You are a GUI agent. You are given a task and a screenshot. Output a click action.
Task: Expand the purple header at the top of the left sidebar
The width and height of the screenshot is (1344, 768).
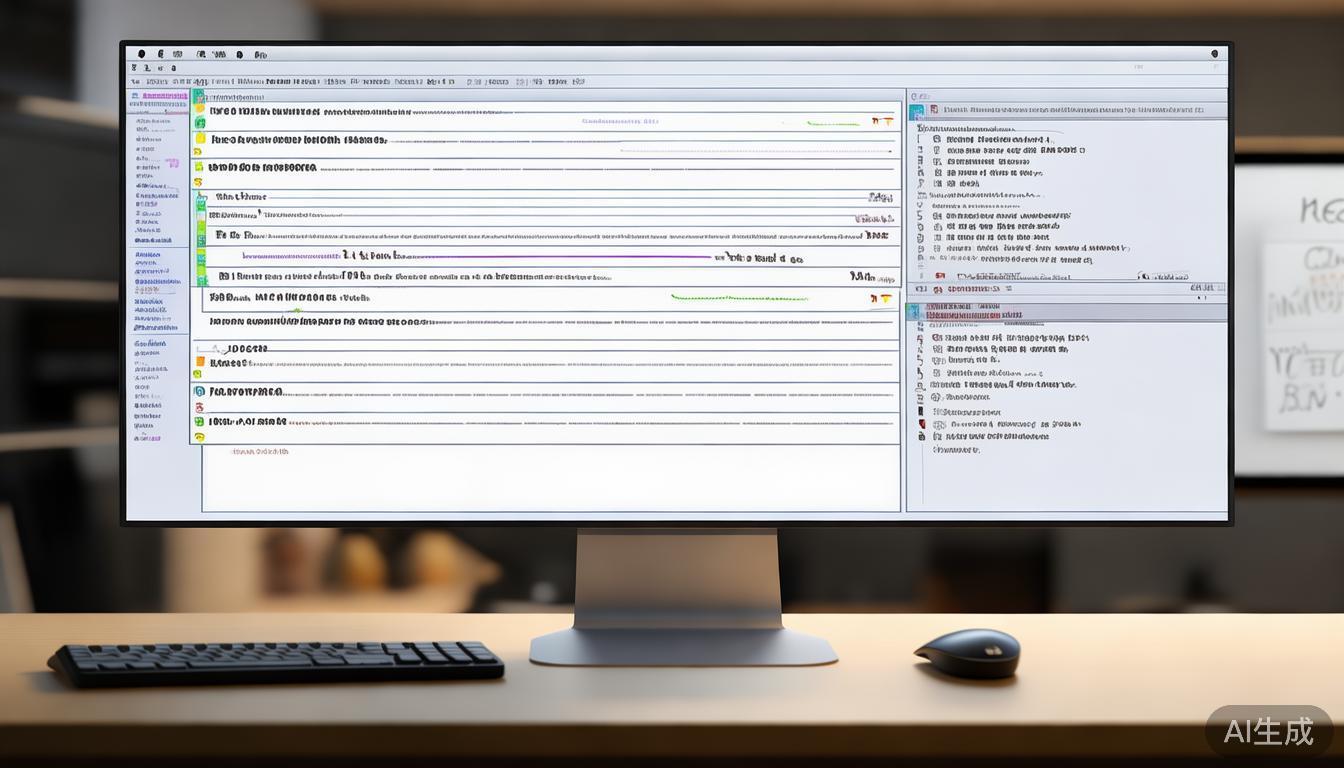pos(160,96)
